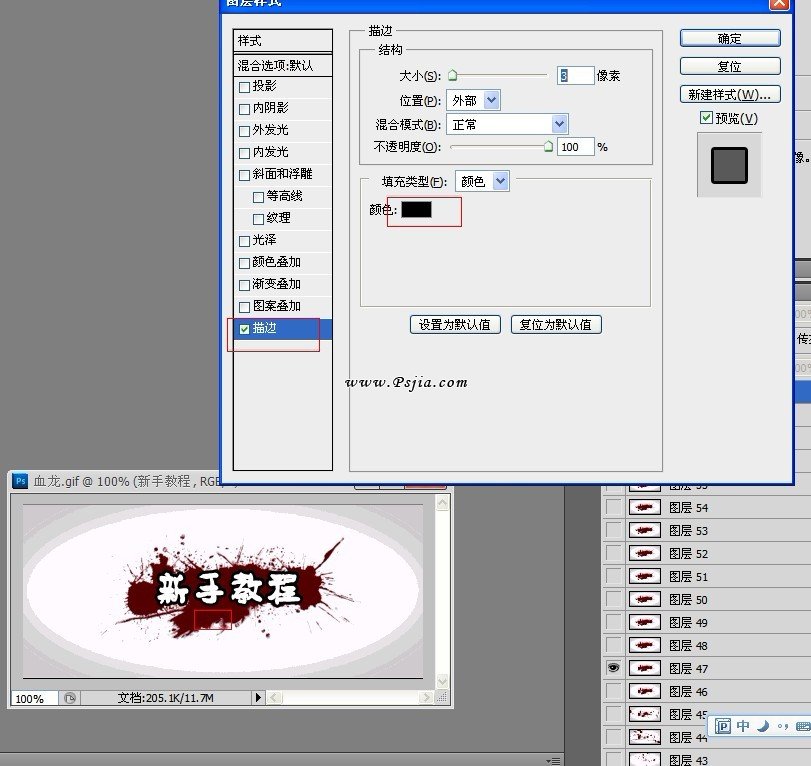Screen dimensions: 811x766
Task: Open the document info arrow menu
Action: click(x=258, y=698)
